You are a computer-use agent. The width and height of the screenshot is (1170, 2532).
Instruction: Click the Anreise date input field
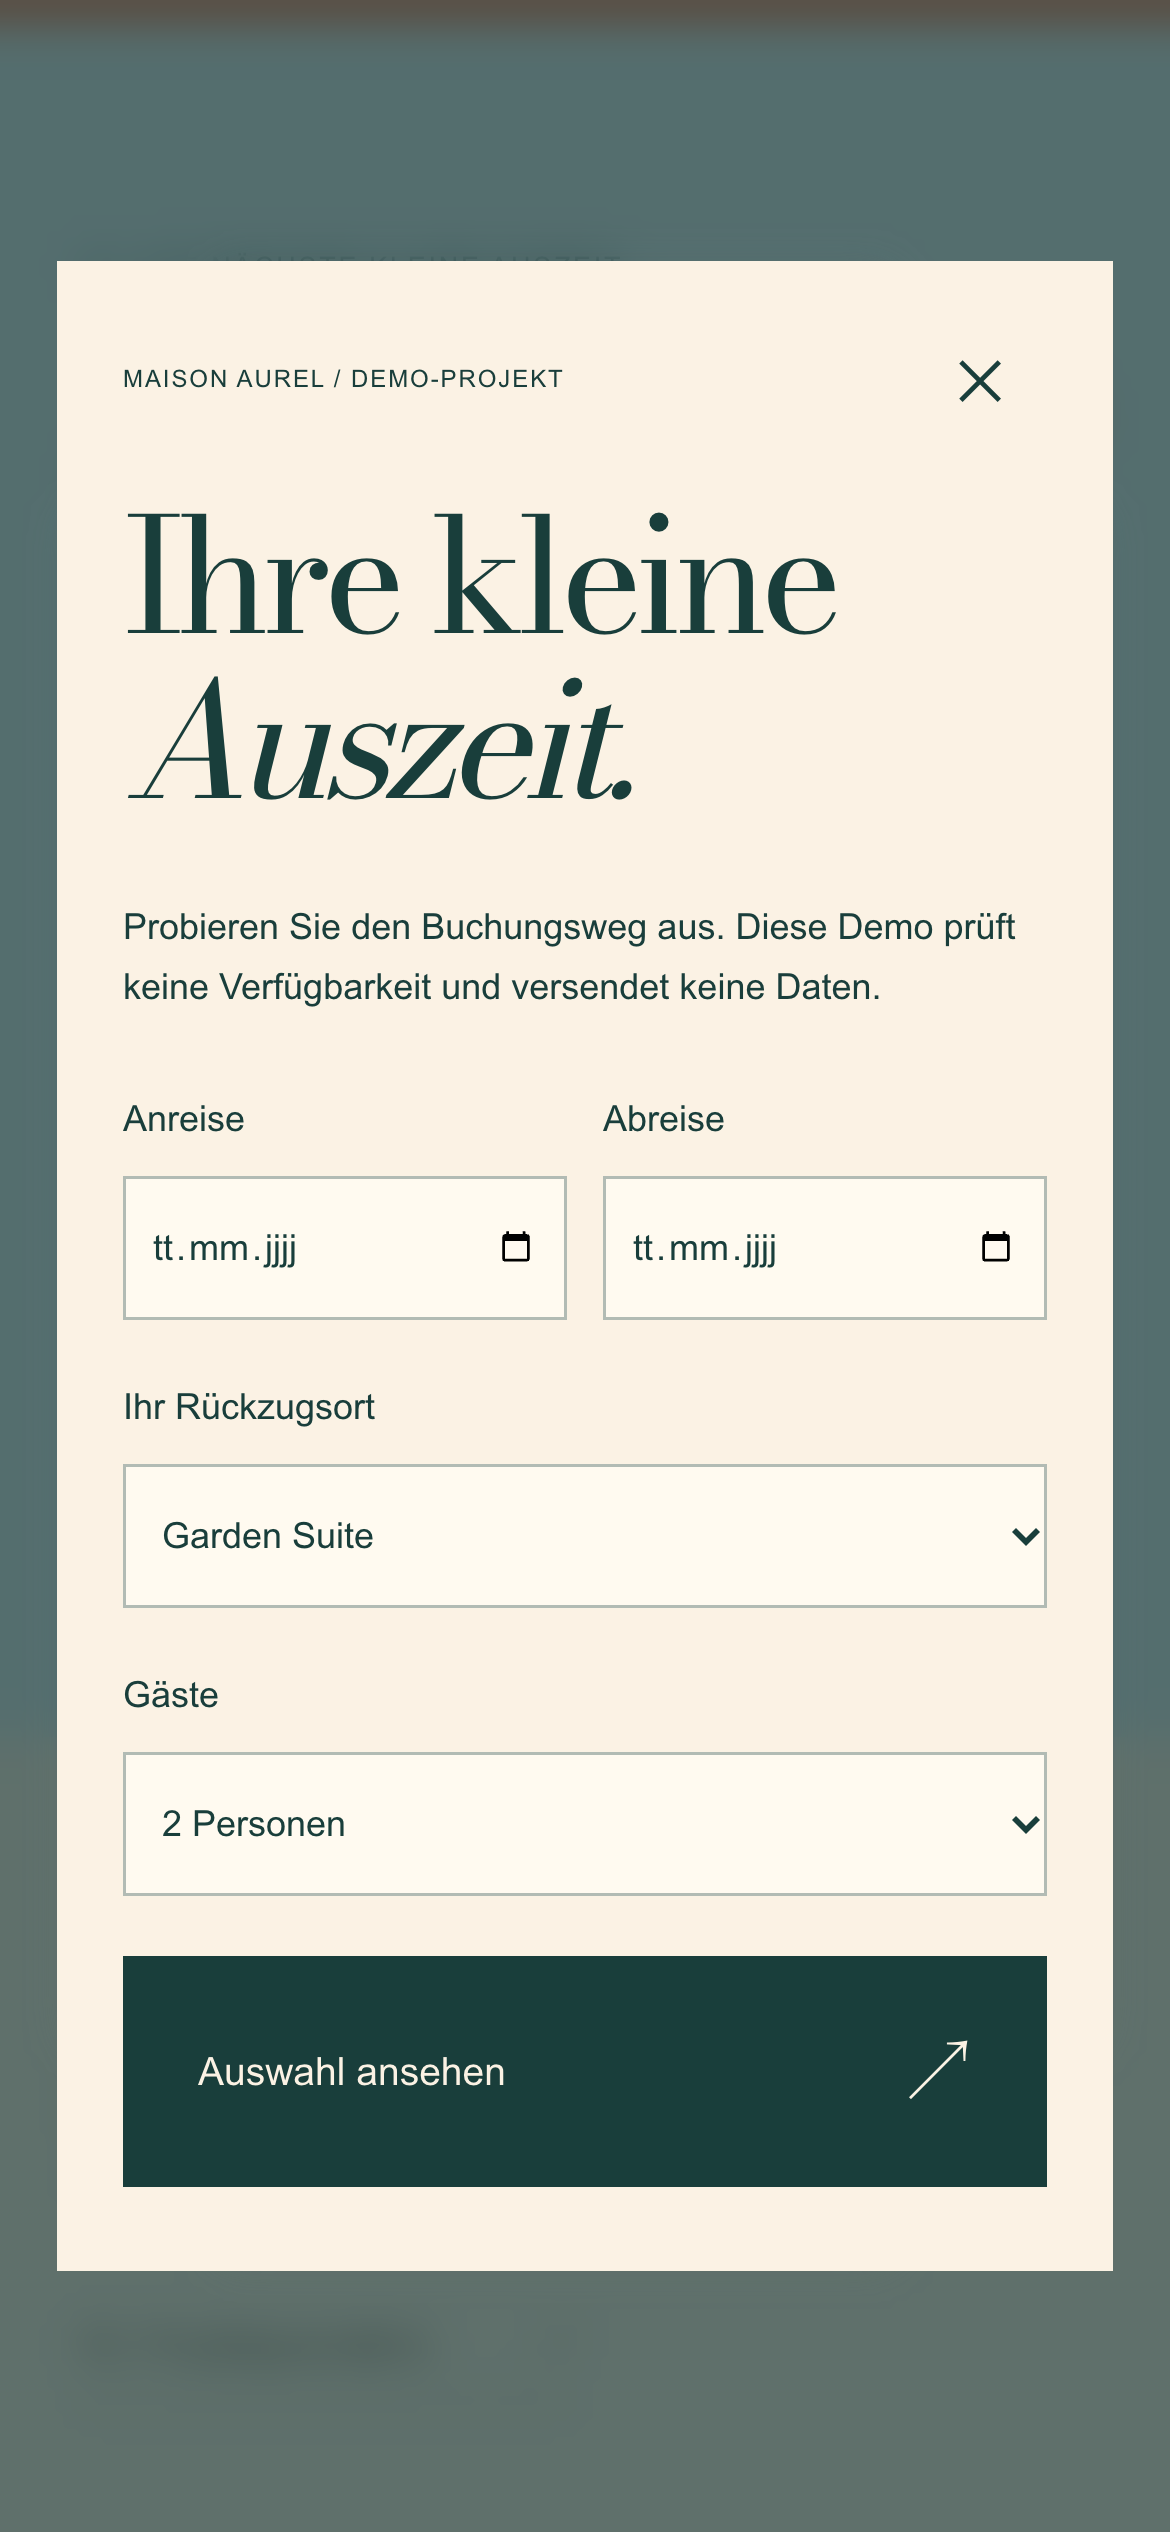[x=345, y=1248]
